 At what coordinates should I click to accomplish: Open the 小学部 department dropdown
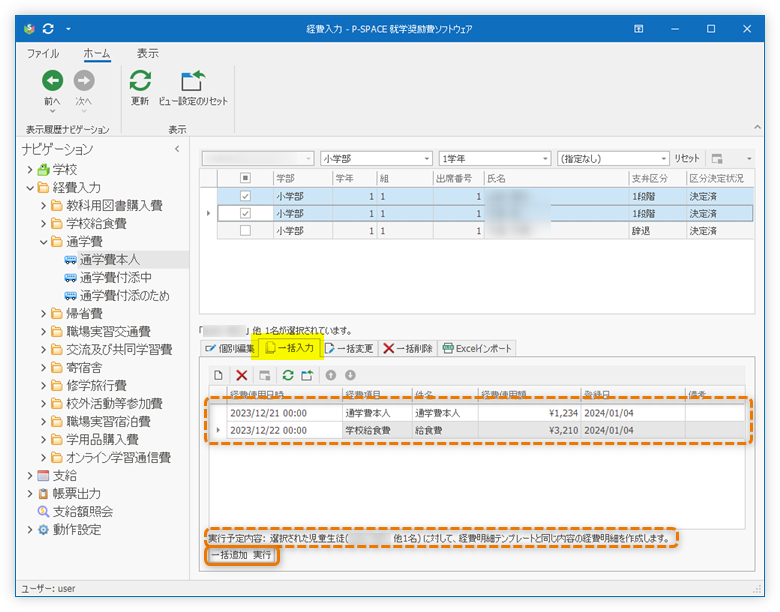coord(376,159)
